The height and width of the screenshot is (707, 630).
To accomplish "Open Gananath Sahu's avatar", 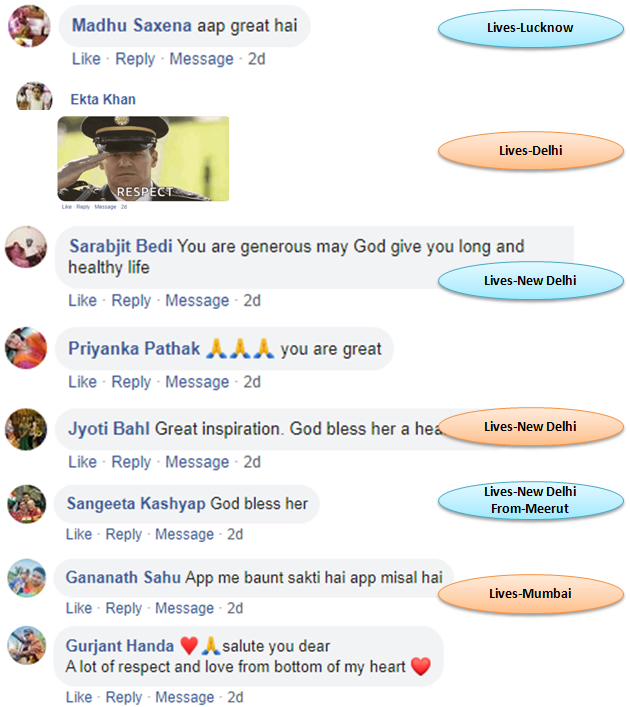I will (27, 578).
